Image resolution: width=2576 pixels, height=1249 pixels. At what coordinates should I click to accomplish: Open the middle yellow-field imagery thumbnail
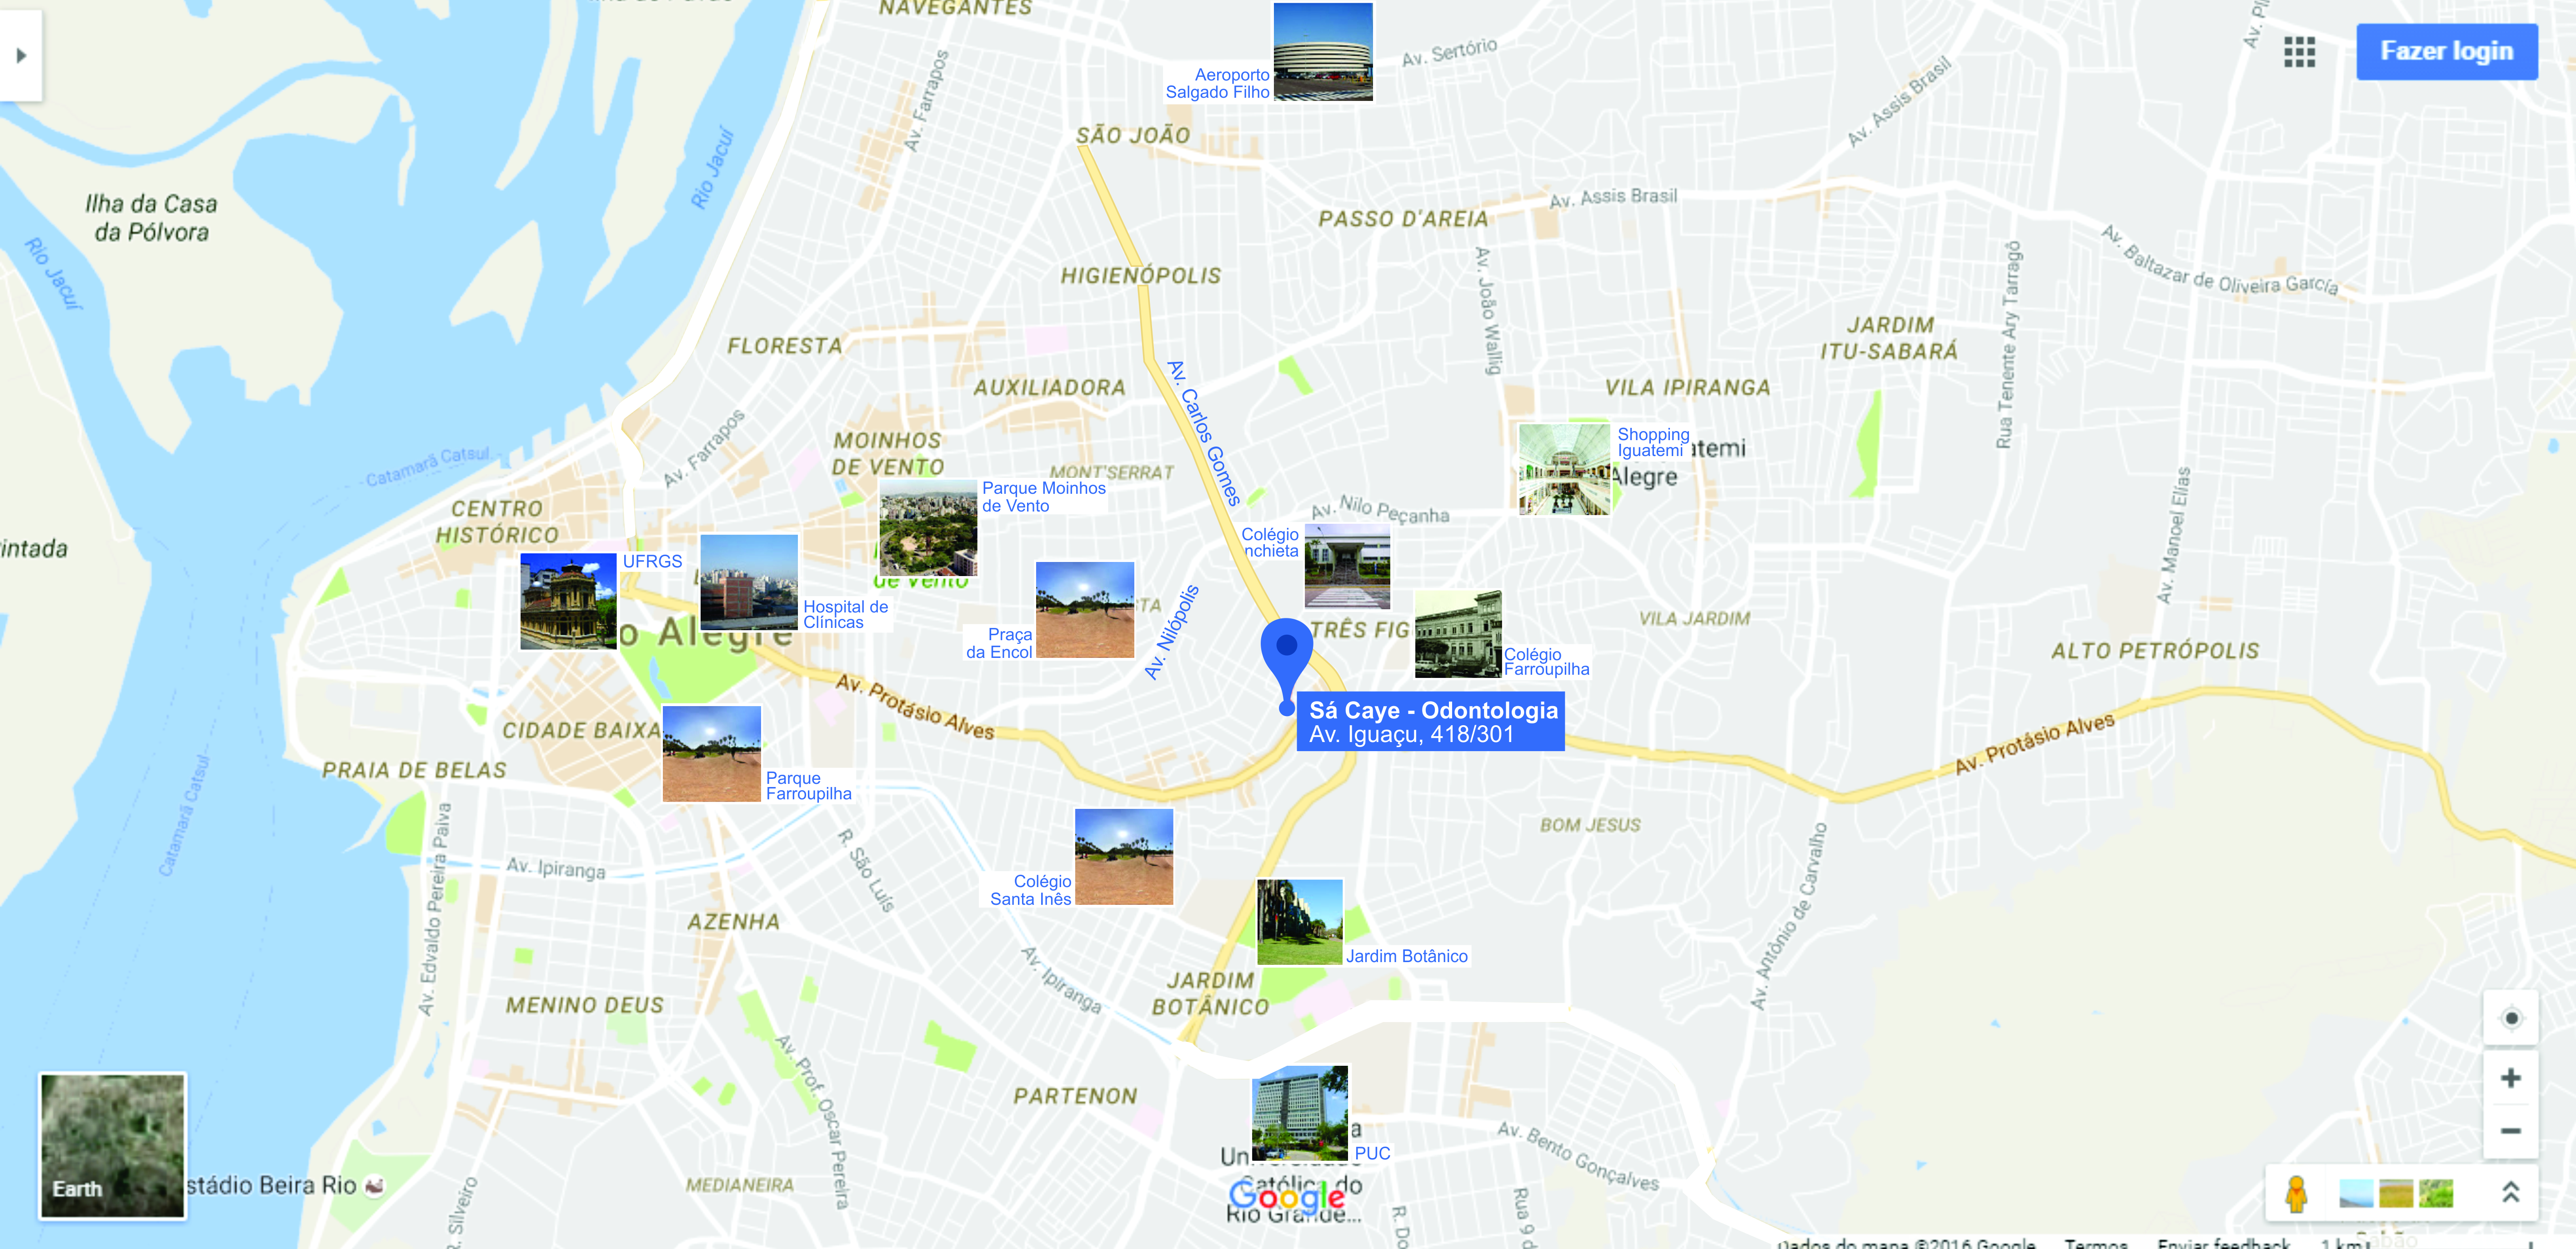2396,1193
